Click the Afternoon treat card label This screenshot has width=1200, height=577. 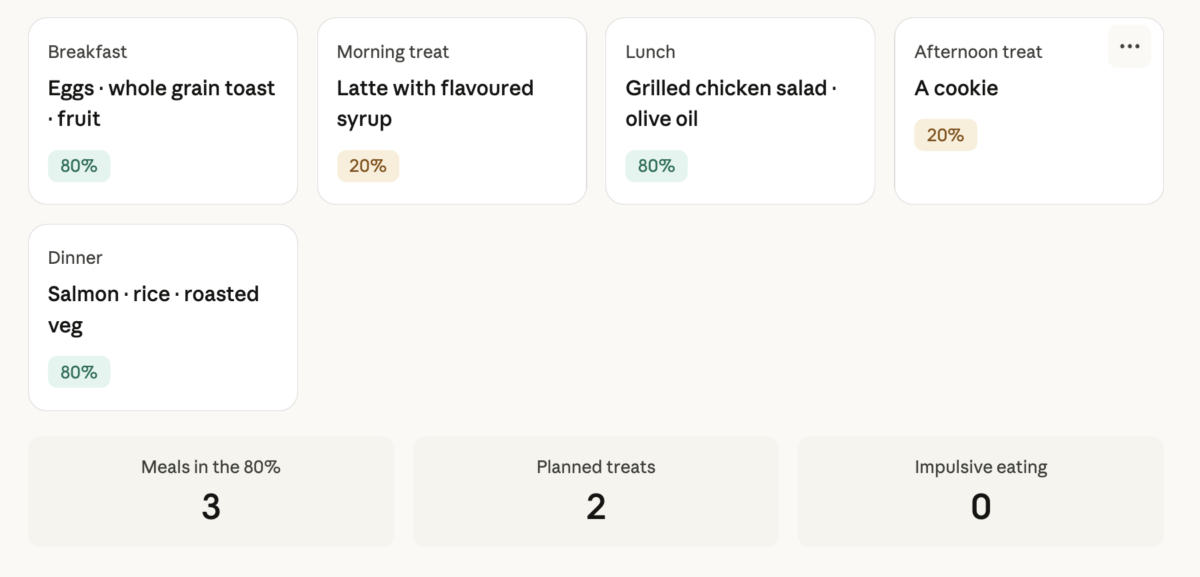click(978, 52)
